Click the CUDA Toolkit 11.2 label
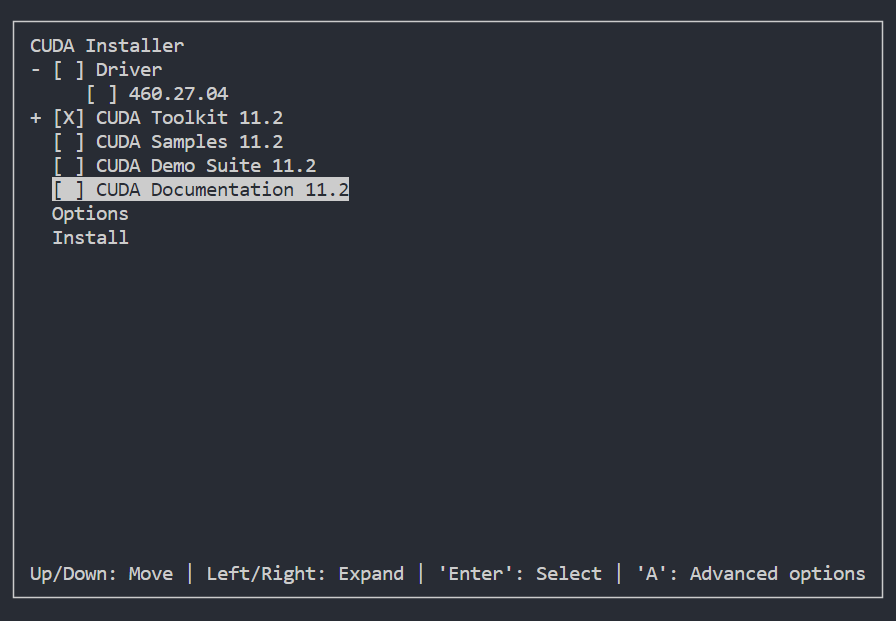Viewport: 896px width, 621px height. pos(189,118)
